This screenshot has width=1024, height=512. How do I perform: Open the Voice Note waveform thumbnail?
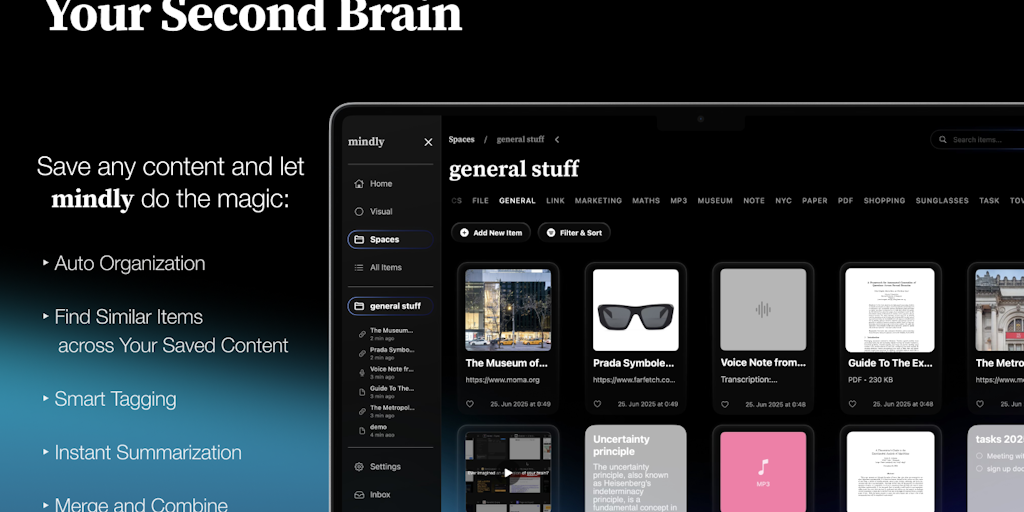[763, 310]
